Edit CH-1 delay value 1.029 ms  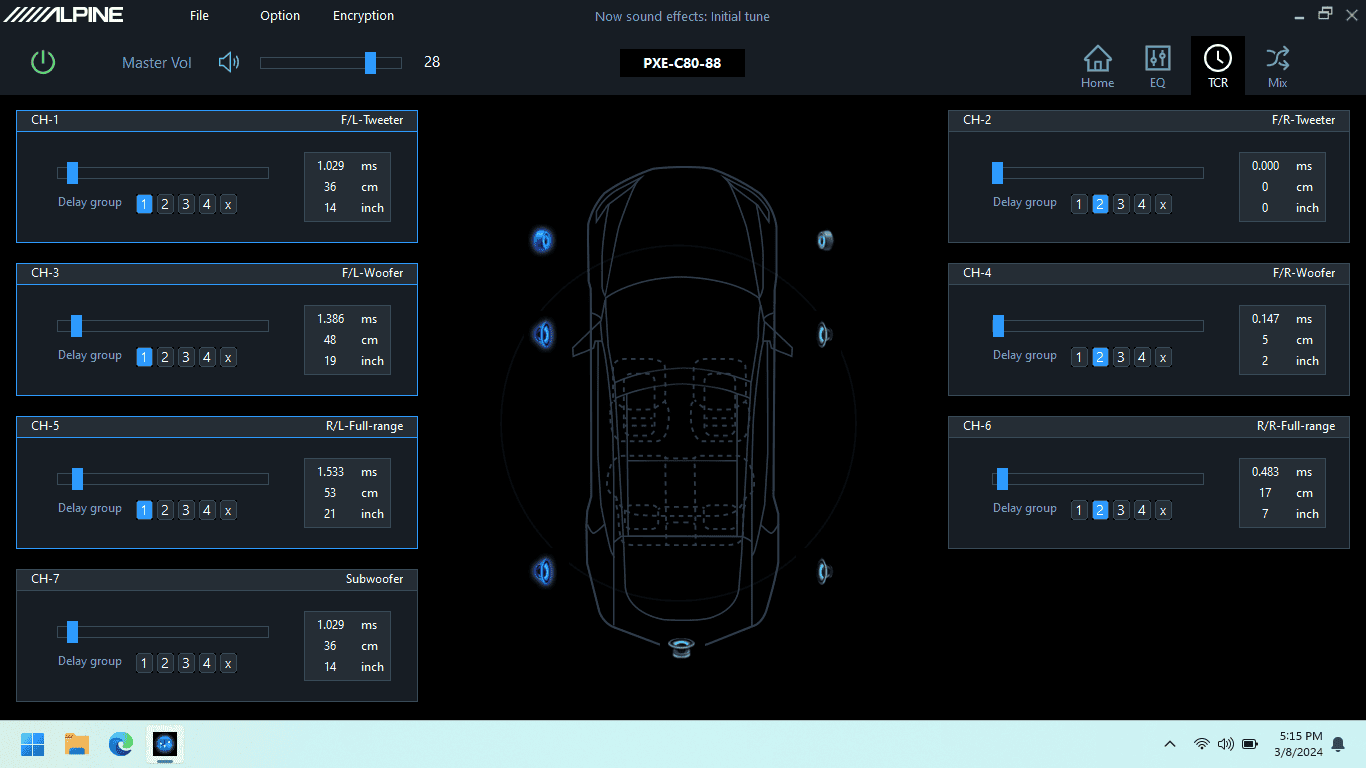coord(331,166)
